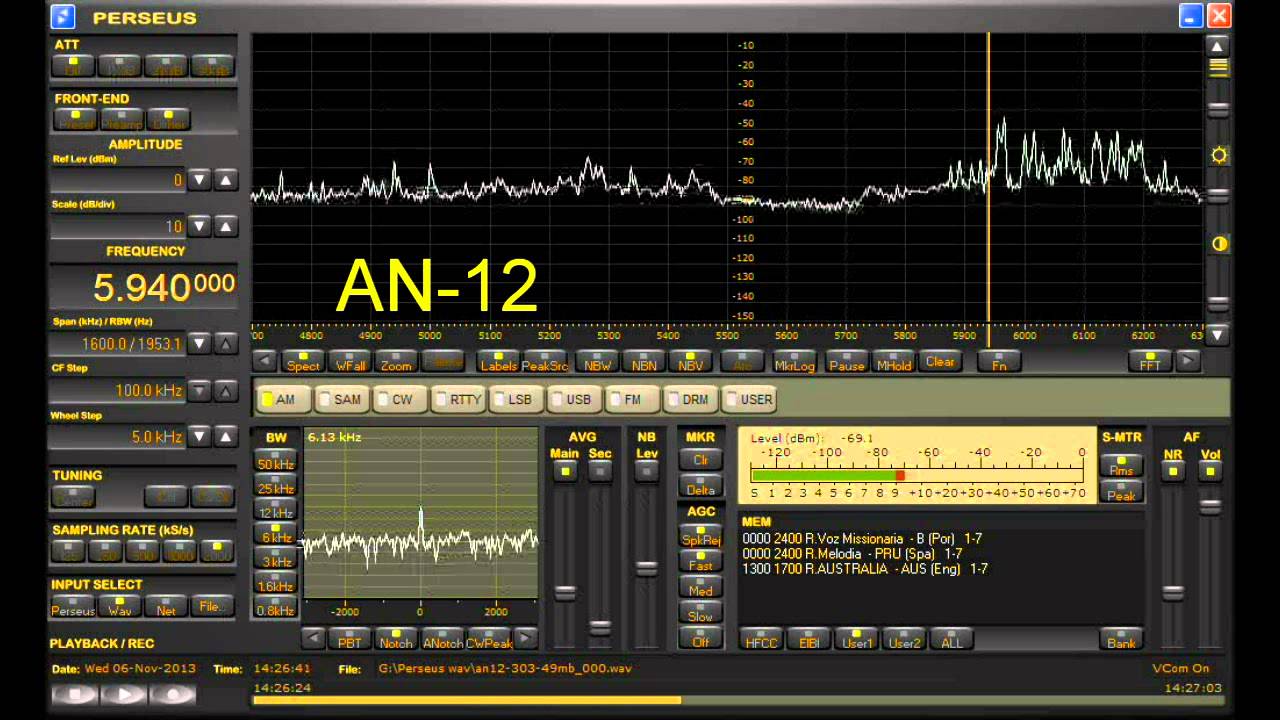1280x720 pixels.
Task: Click the playback Play button
Action: [x=124, y=694]
